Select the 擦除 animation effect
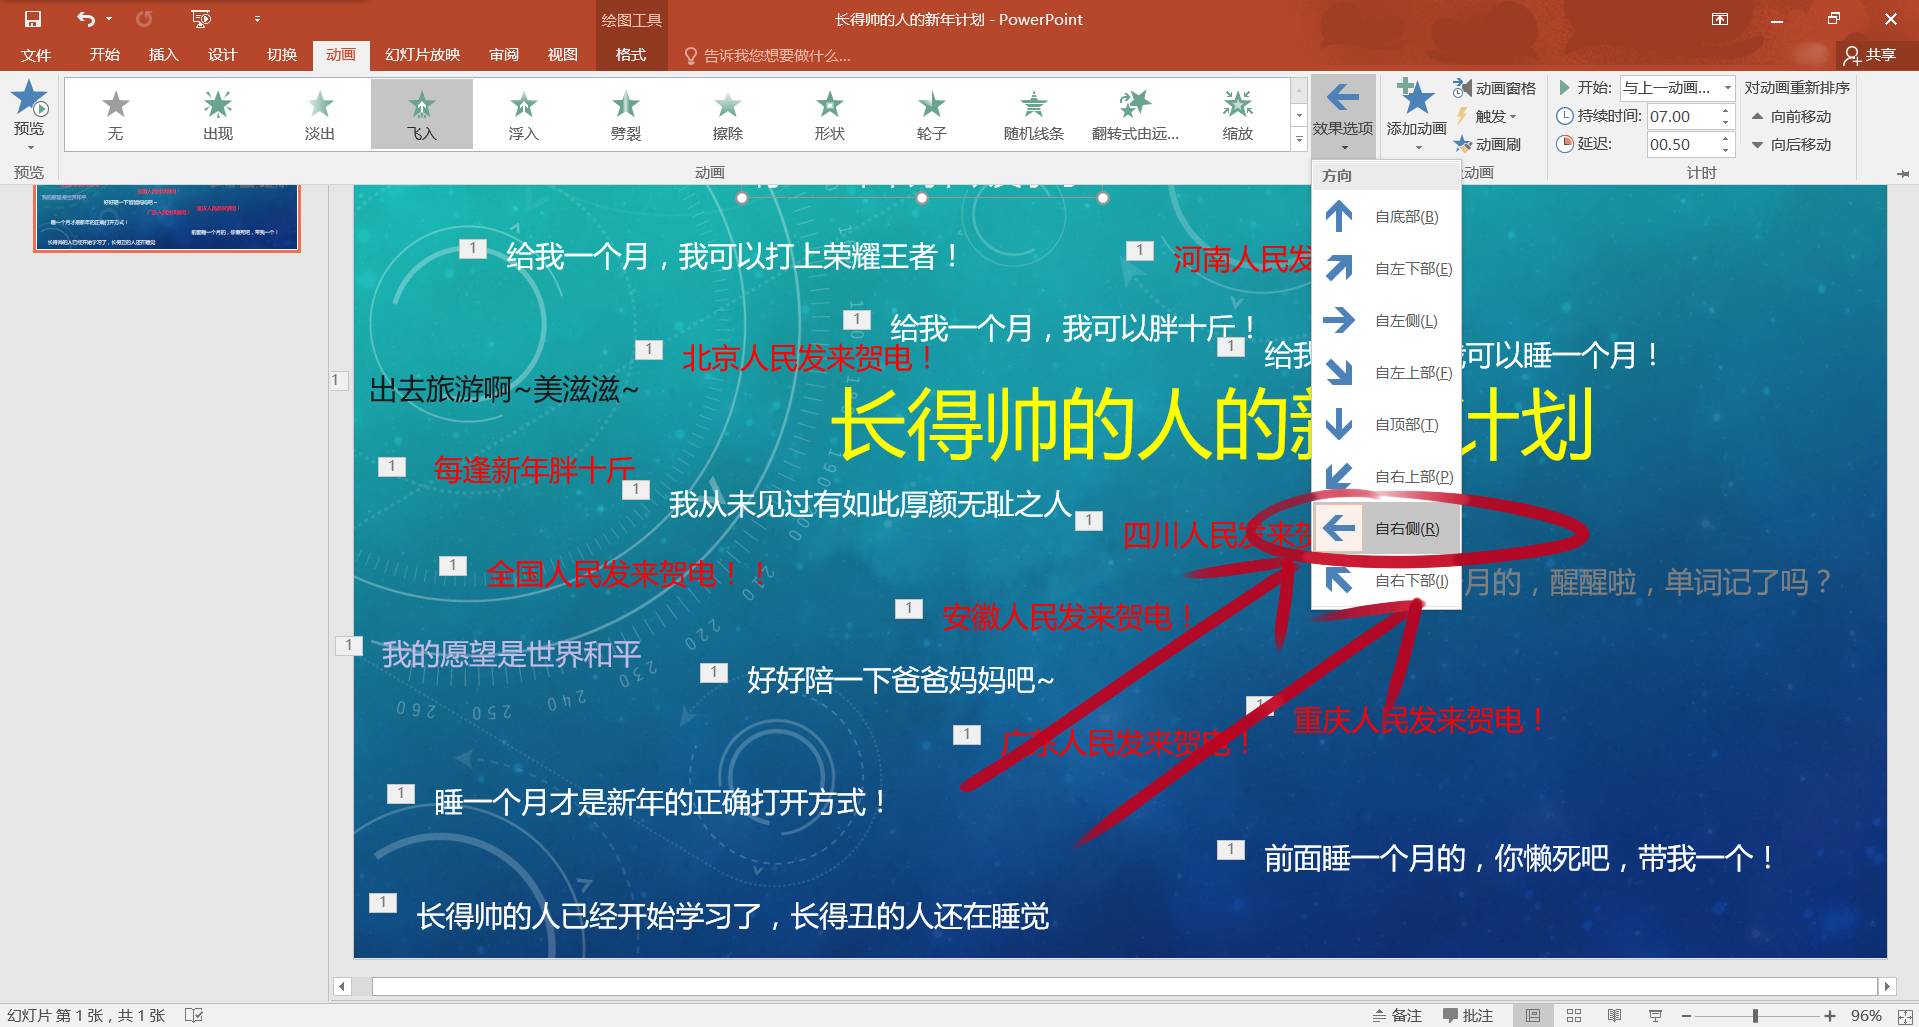This screenshot has height=1027, width=1919. 728,115
